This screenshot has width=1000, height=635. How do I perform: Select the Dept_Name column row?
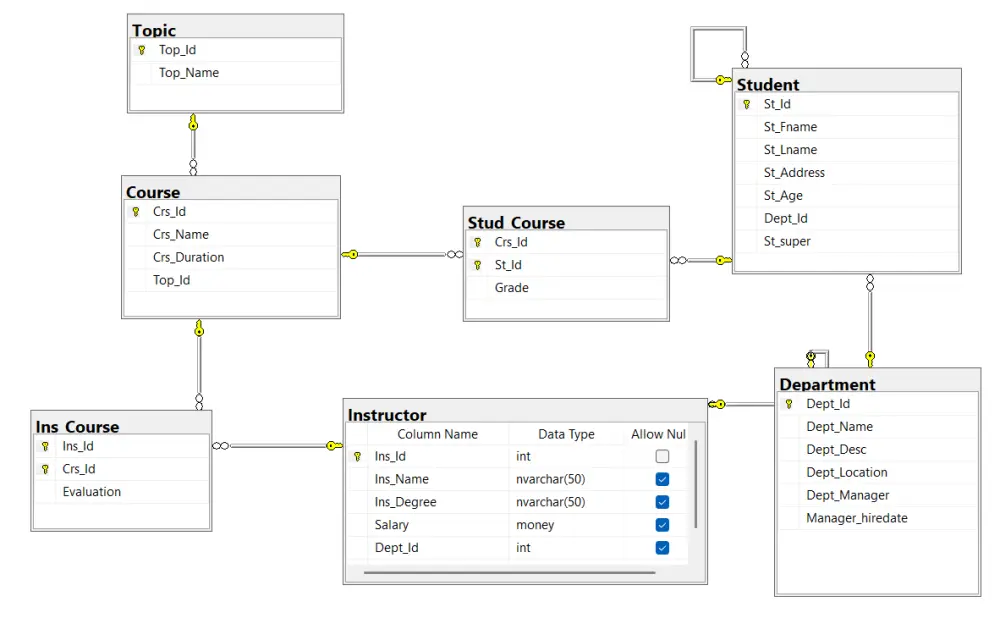click(878, 427)
